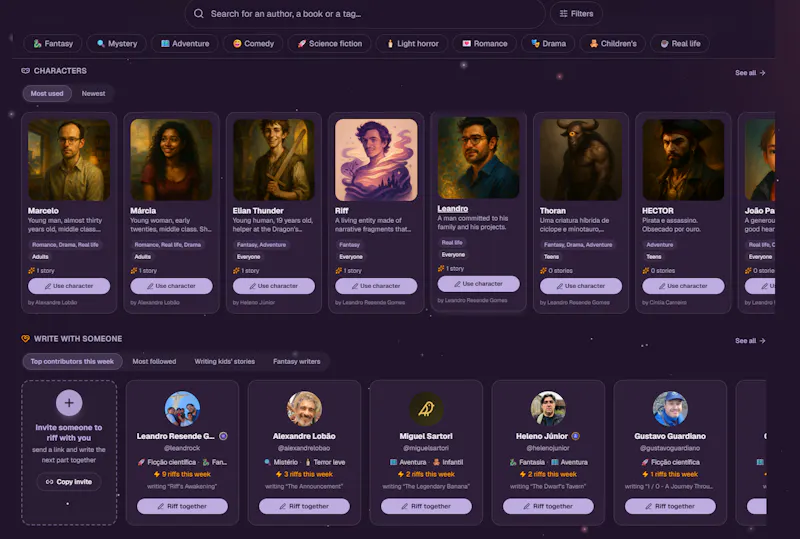Click the Leandro character name link
This screenshot has height=539, width=800.
tap(453, 209)
